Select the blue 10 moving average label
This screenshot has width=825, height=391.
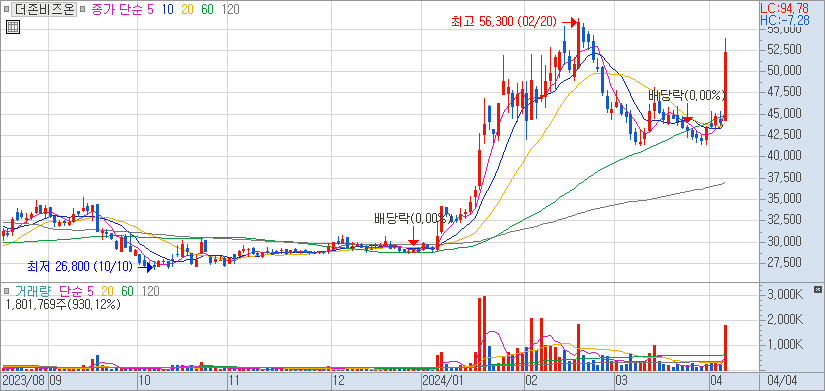(x=168, y=9)
